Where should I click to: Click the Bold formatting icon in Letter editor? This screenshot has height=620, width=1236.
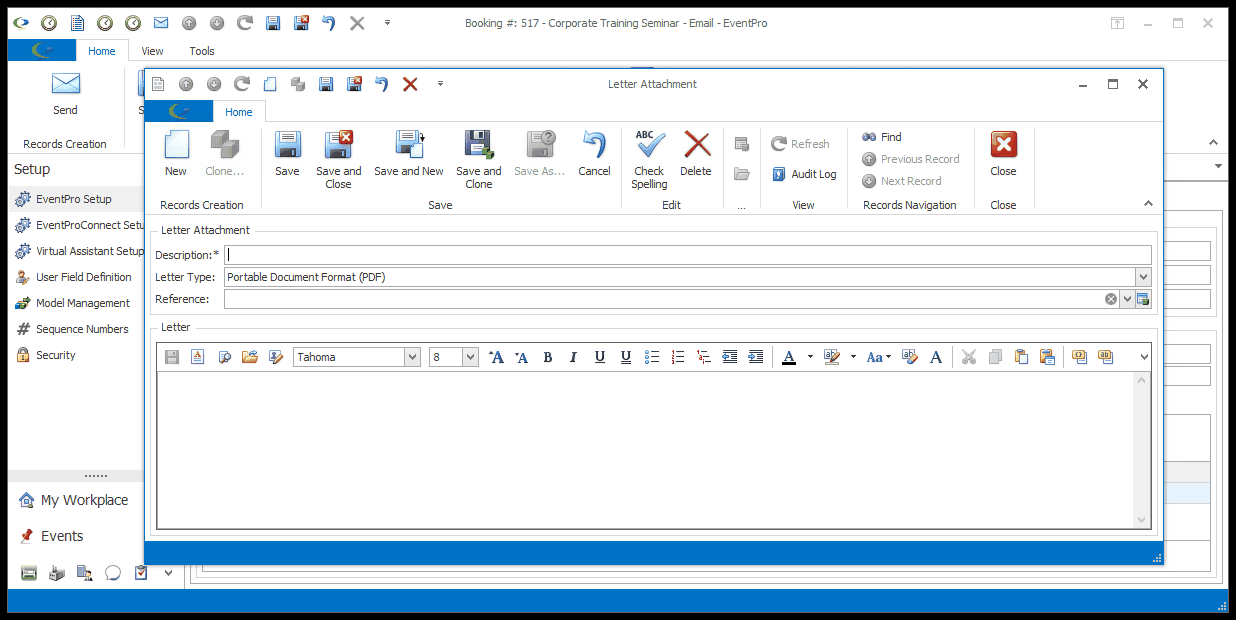point(548,357)
